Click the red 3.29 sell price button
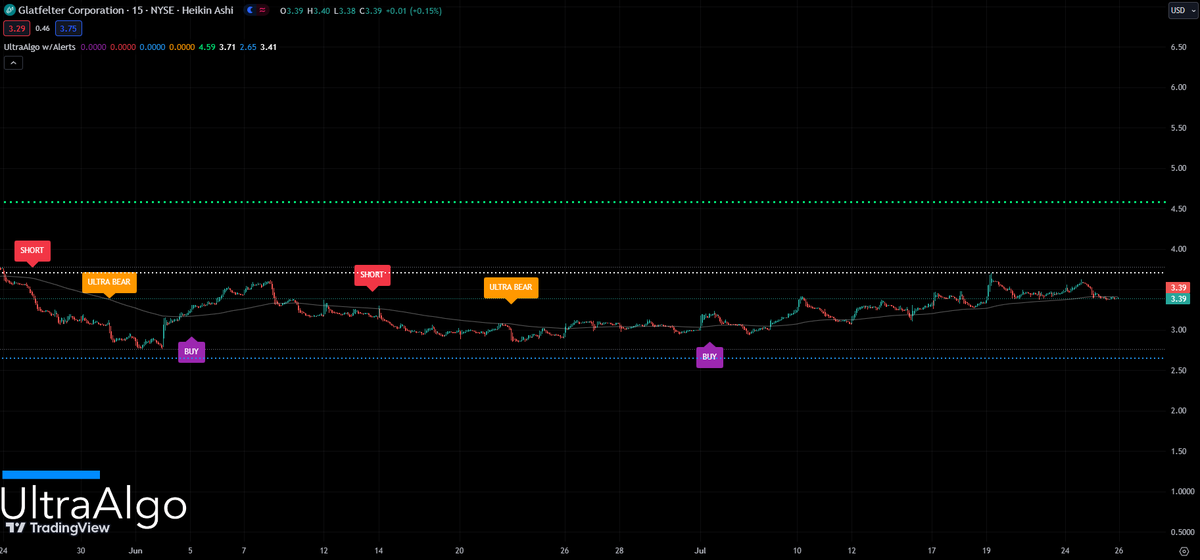The width and height of the screenshot is (1200, 560). coord(17,29)
